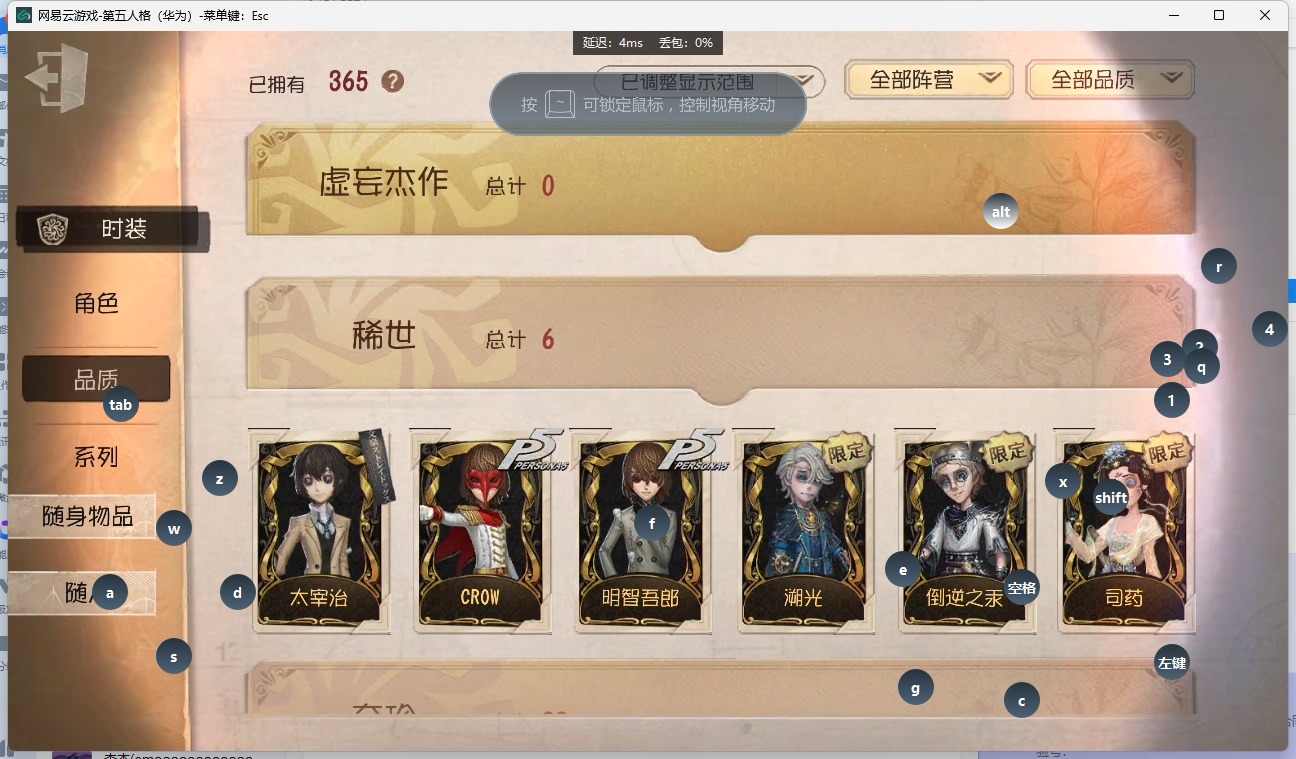Image resolution: width=1296 pixels, height=759 pixels.
Task: Choose the 司药 limited costume card
Action: pos(1127,531)
